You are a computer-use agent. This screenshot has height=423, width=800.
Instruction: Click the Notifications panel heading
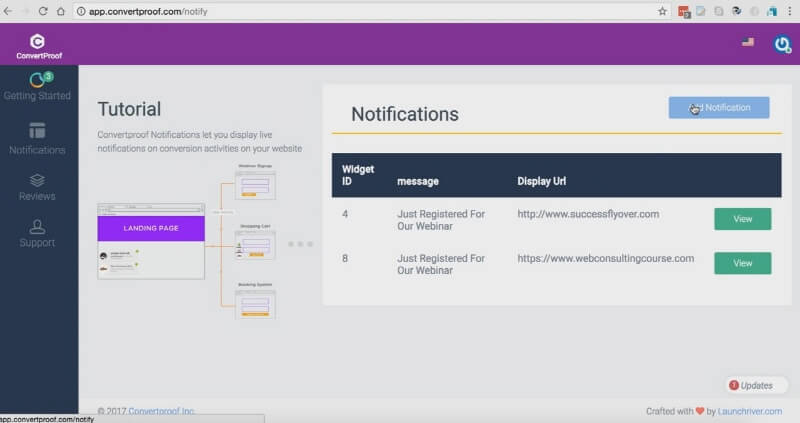(x=405, y=114)
